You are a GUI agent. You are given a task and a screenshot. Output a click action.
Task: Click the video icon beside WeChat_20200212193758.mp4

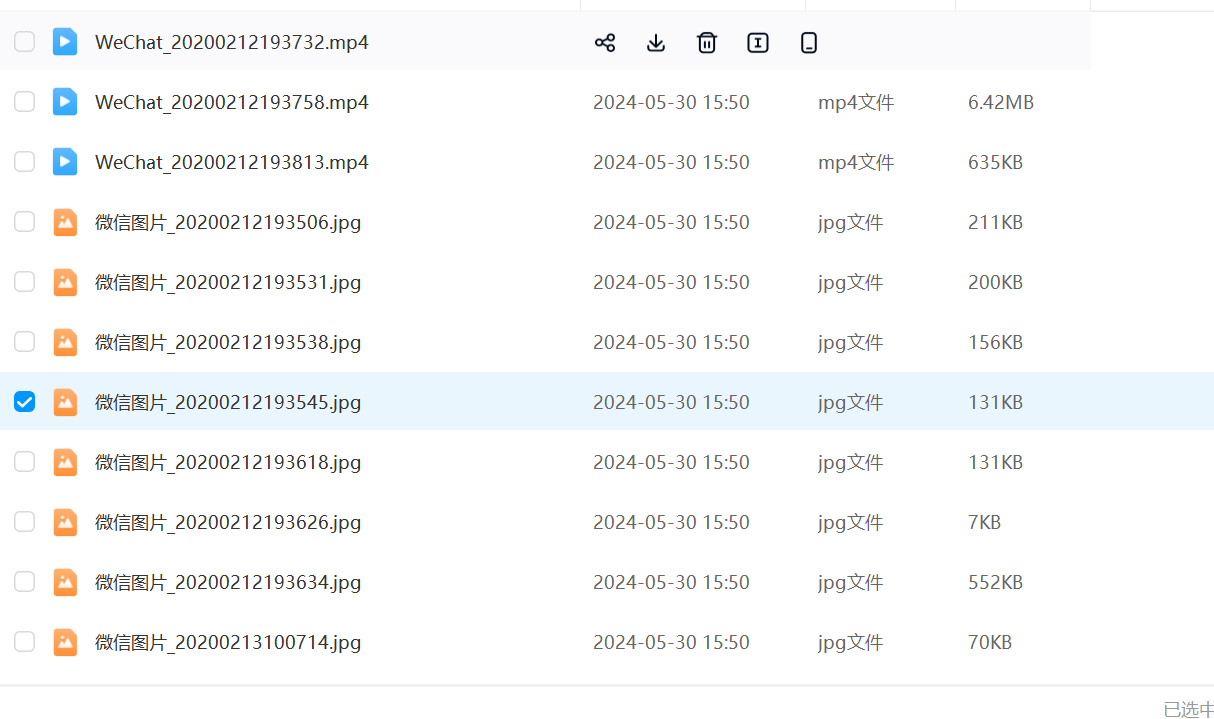(x=65, y=102)
